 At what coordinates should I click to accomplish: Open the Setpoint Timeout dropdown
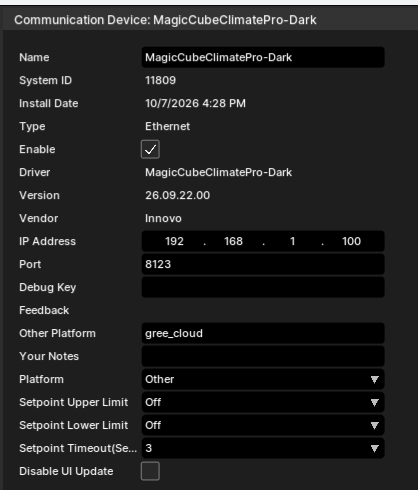click(x=263, y=448)
